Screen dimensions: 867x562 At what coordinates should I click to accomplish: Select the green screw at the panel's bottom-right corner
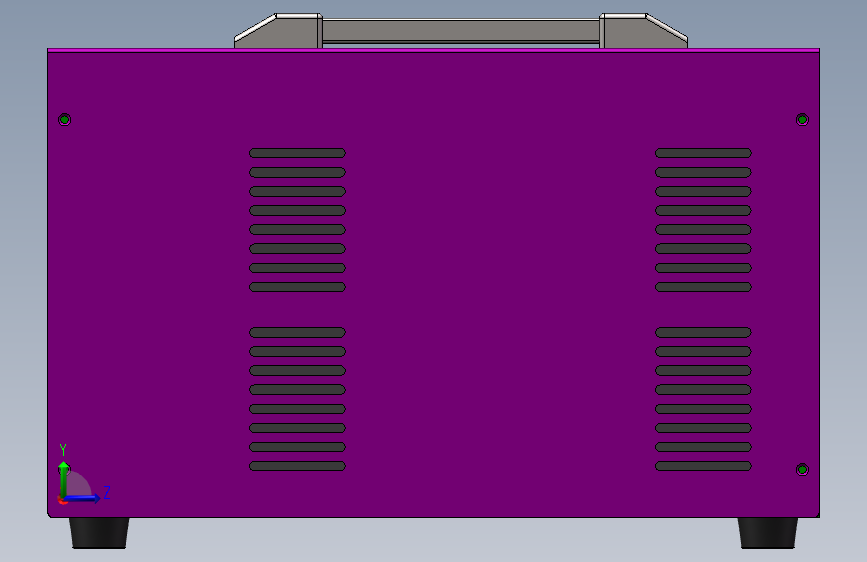coord(802,470)
